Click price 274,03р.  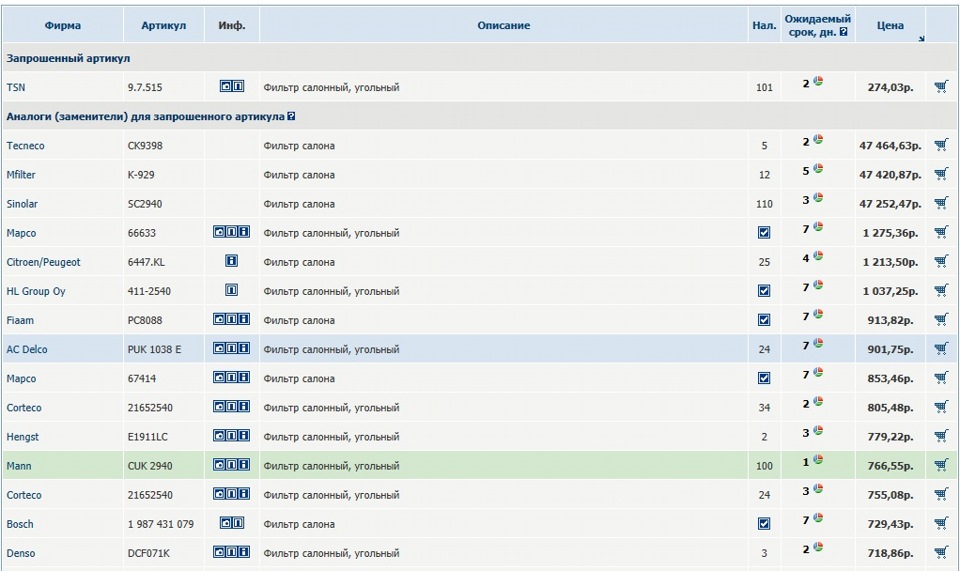[890, 88]
